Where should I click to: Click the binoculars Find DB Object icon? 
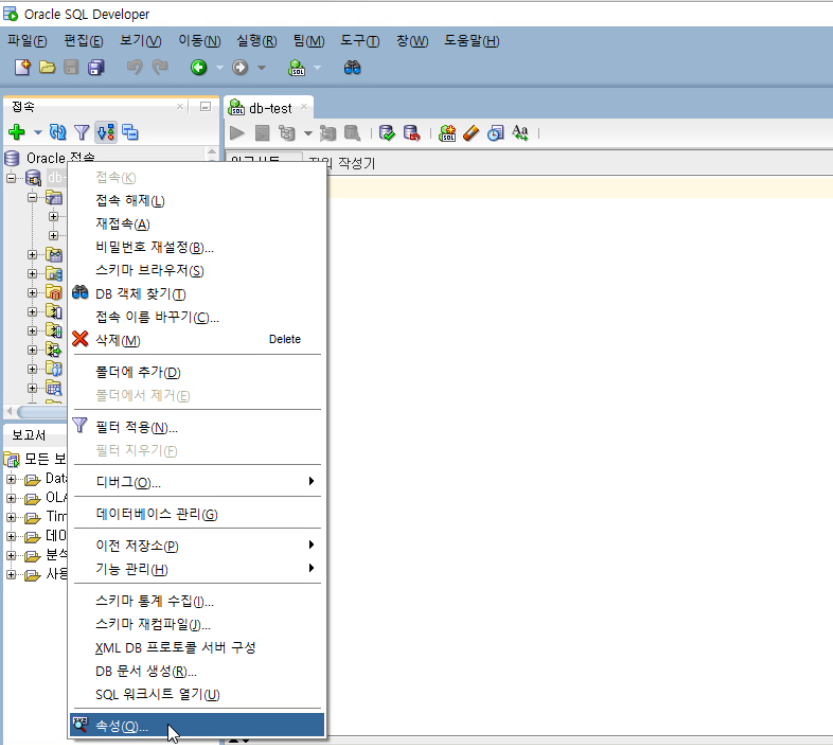tap(352, 67)
